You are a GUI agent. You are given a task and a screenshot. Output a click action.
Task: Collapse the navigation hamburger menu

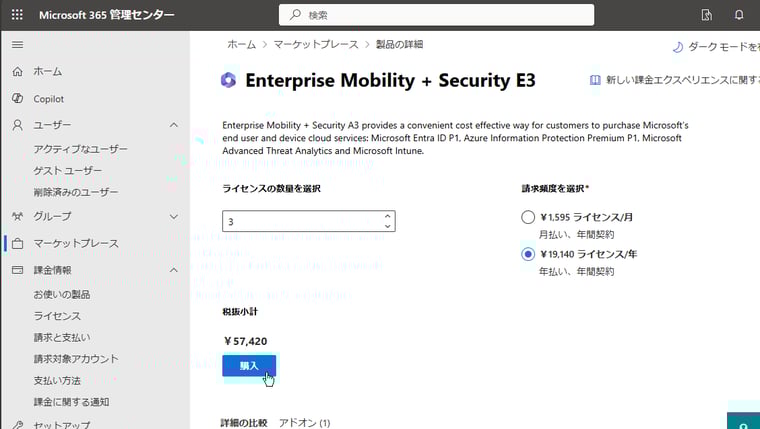[17, 45]
